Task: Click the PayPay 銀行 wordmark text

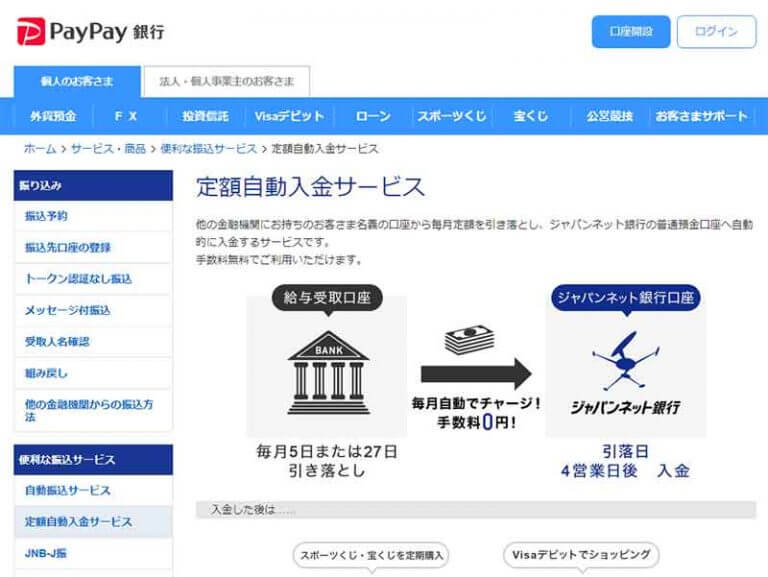Action: pos(107,32)
